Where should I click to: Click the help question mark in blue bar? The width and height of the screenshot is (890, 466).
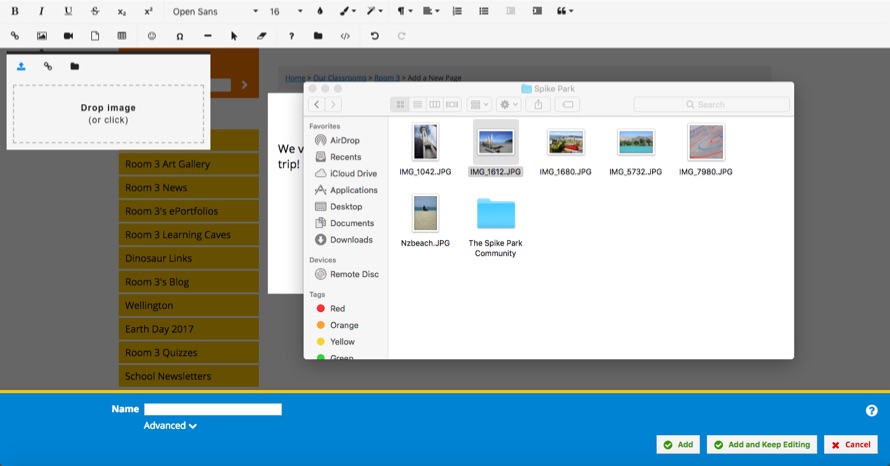pyautogui.click(x=871, y=410)
